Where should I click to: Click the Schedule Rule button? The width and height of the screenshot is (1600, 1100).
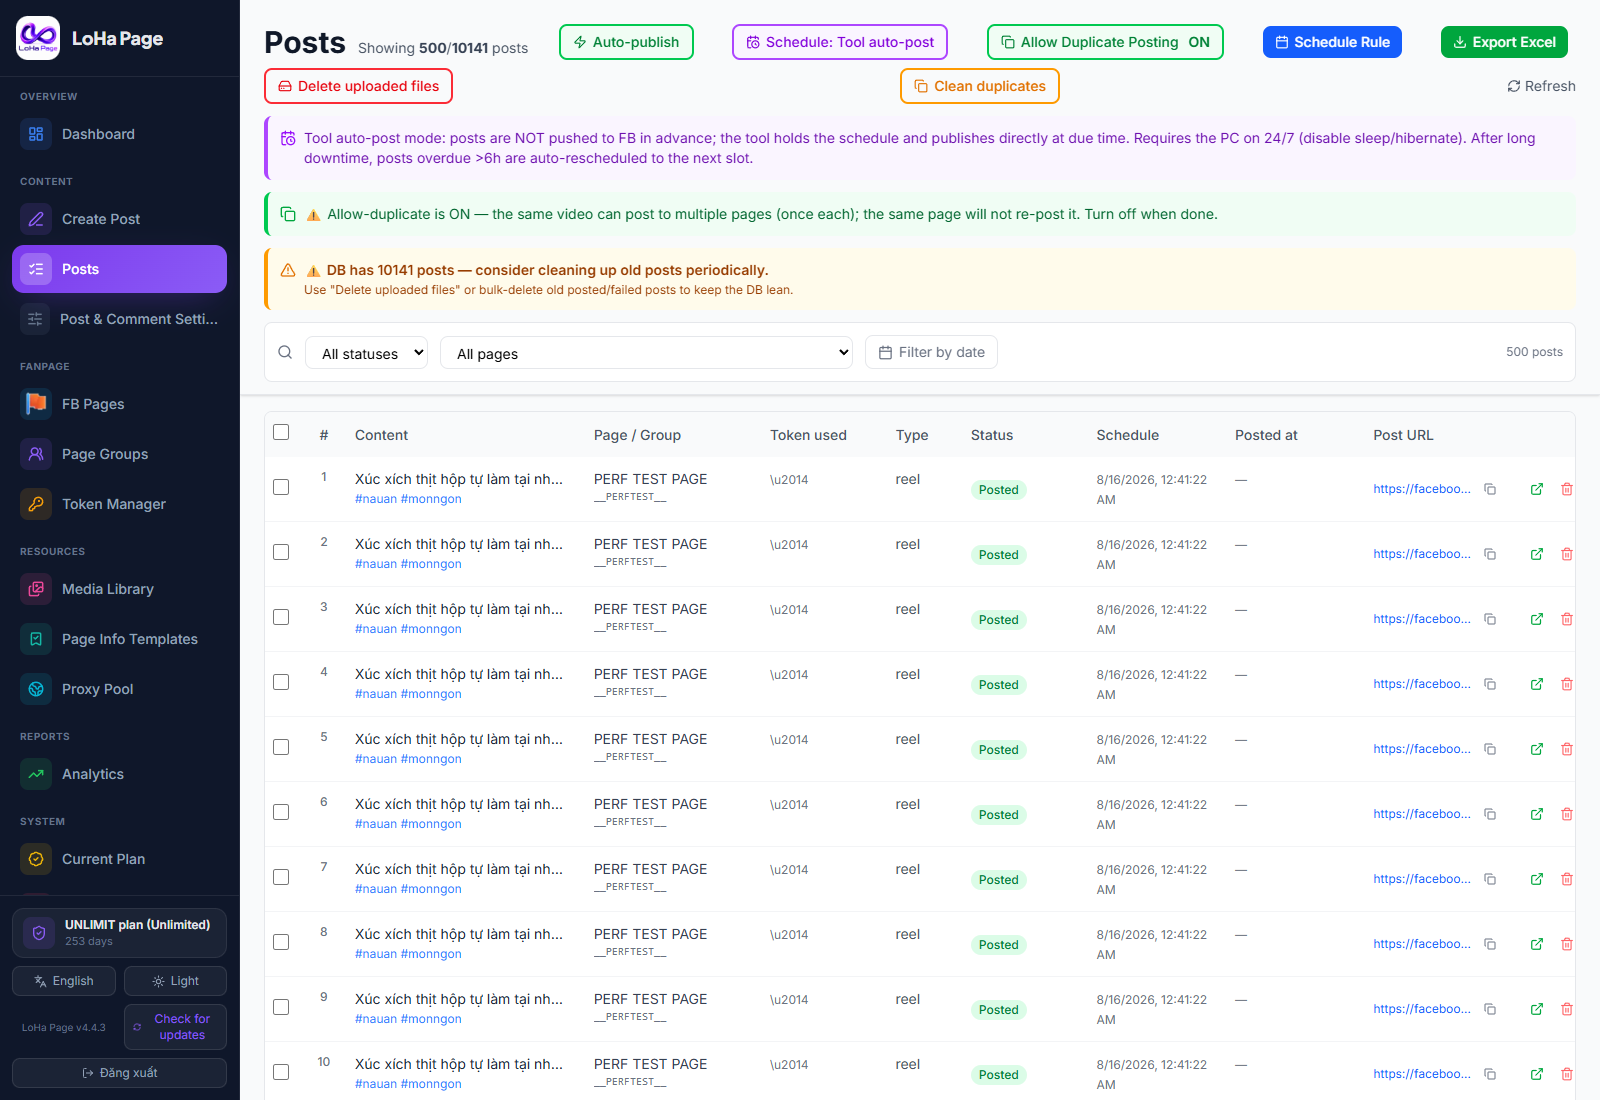pos(1332,42)
